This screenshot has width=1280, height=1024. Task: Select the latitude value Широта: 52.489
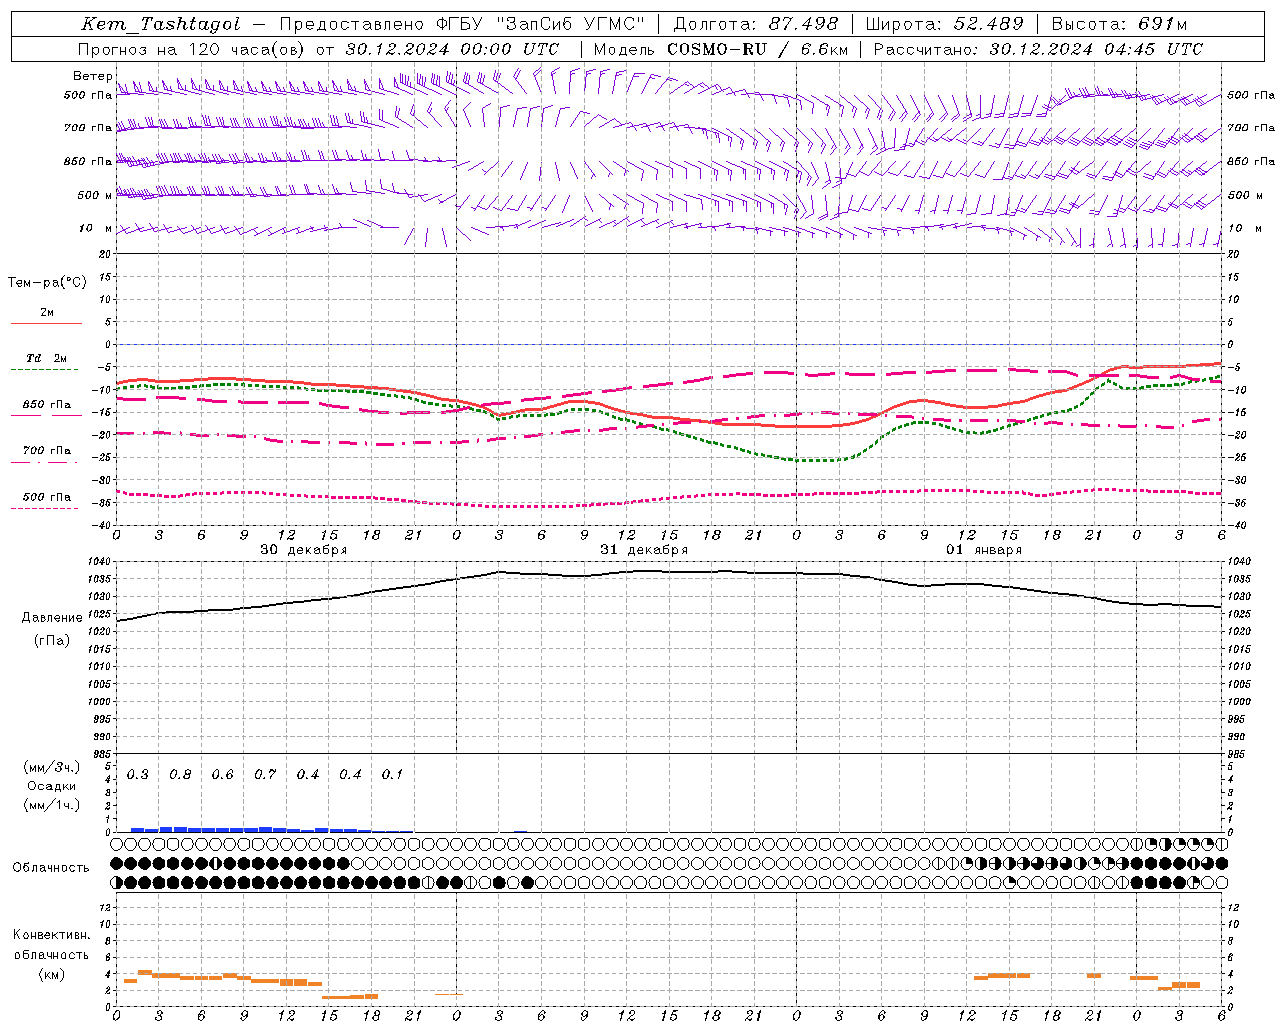pos(945,24)
